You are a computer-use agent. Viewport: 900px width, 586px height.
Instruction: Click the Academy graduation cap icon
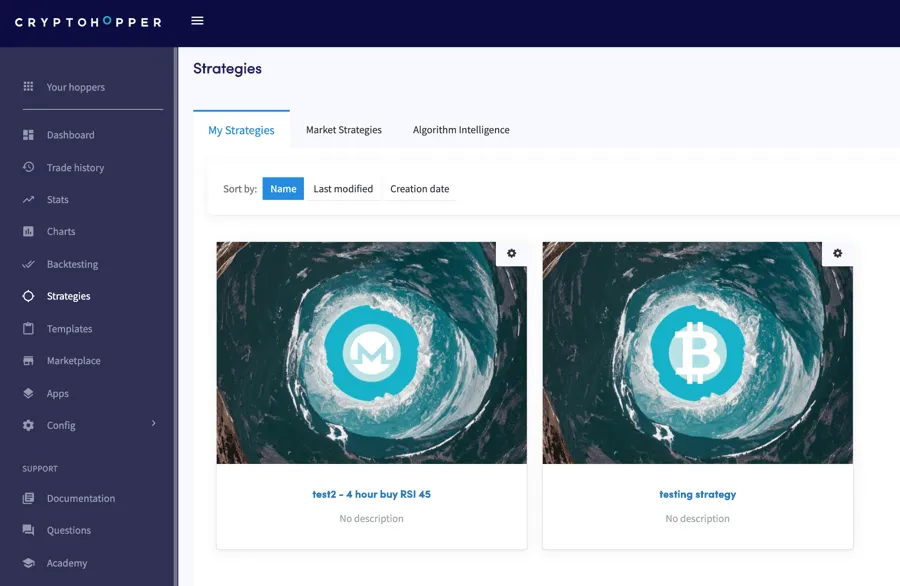pos(28,562)
